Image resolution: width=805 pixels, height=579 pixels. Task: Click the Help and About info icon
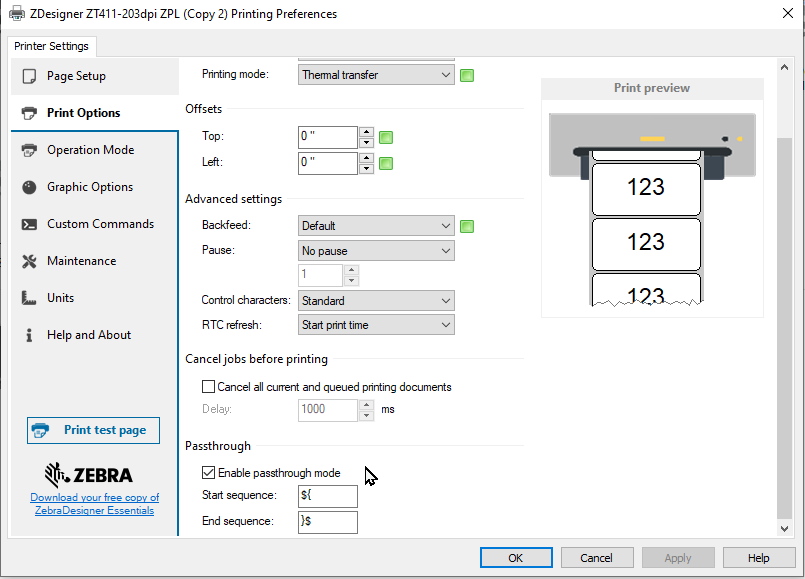[x=29, y=335]
